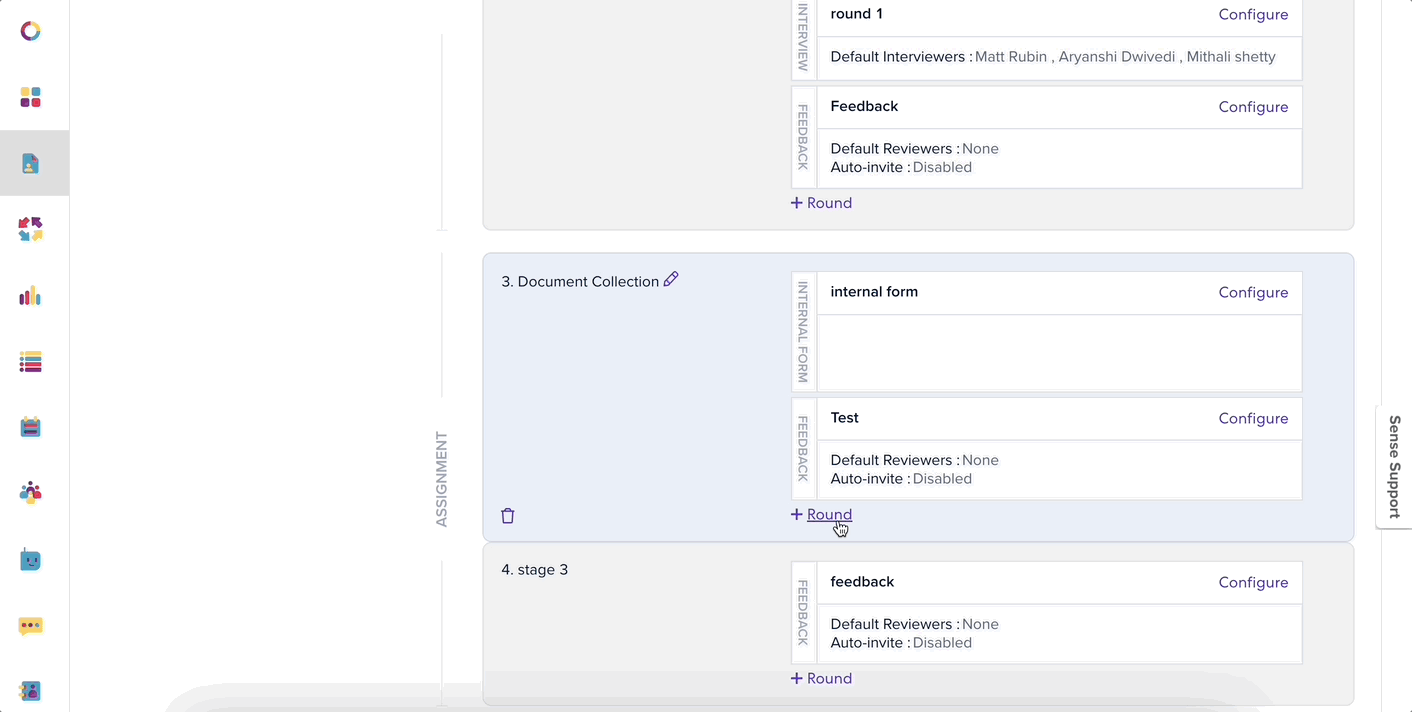1412x712 pixels.
Task: Click the people group icon in the sidebar
Action: [x=30, y=493]
